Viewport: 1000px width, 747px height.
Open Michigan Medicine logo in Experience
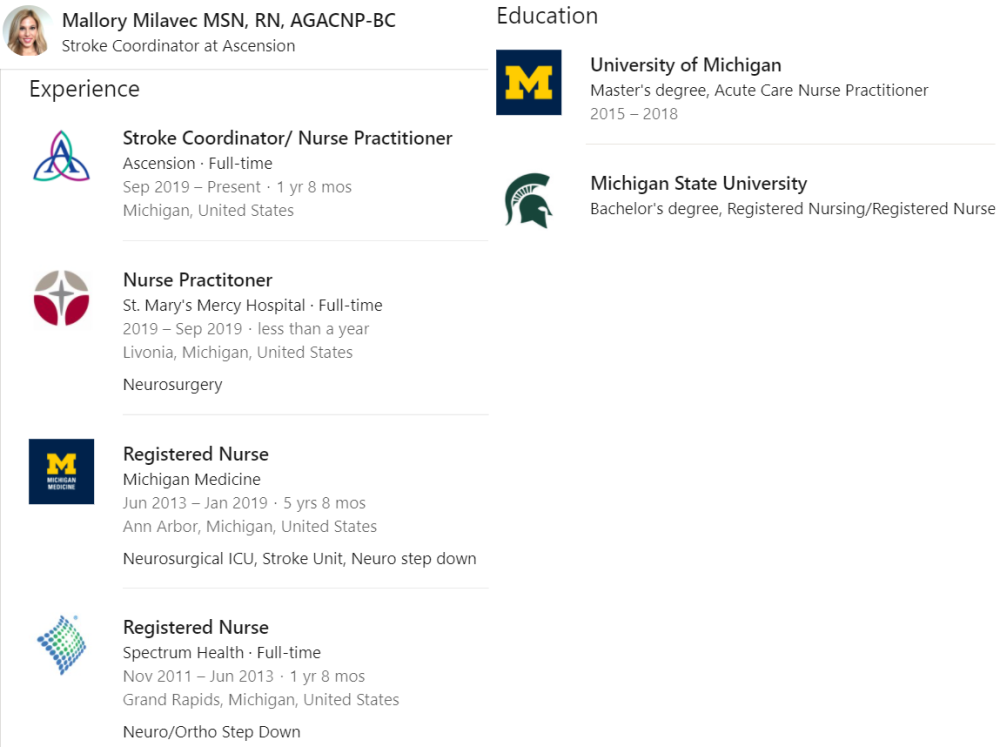pyautogui.click(x=61, y=471)
